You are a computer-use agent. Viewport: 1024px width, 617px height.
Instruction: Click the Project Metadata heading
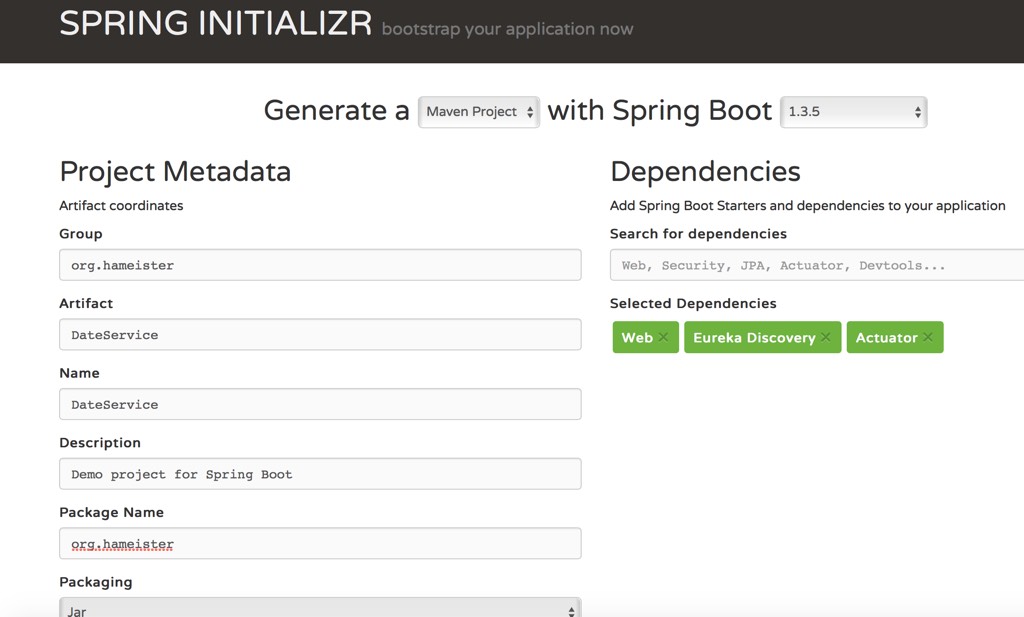[175, 172]
